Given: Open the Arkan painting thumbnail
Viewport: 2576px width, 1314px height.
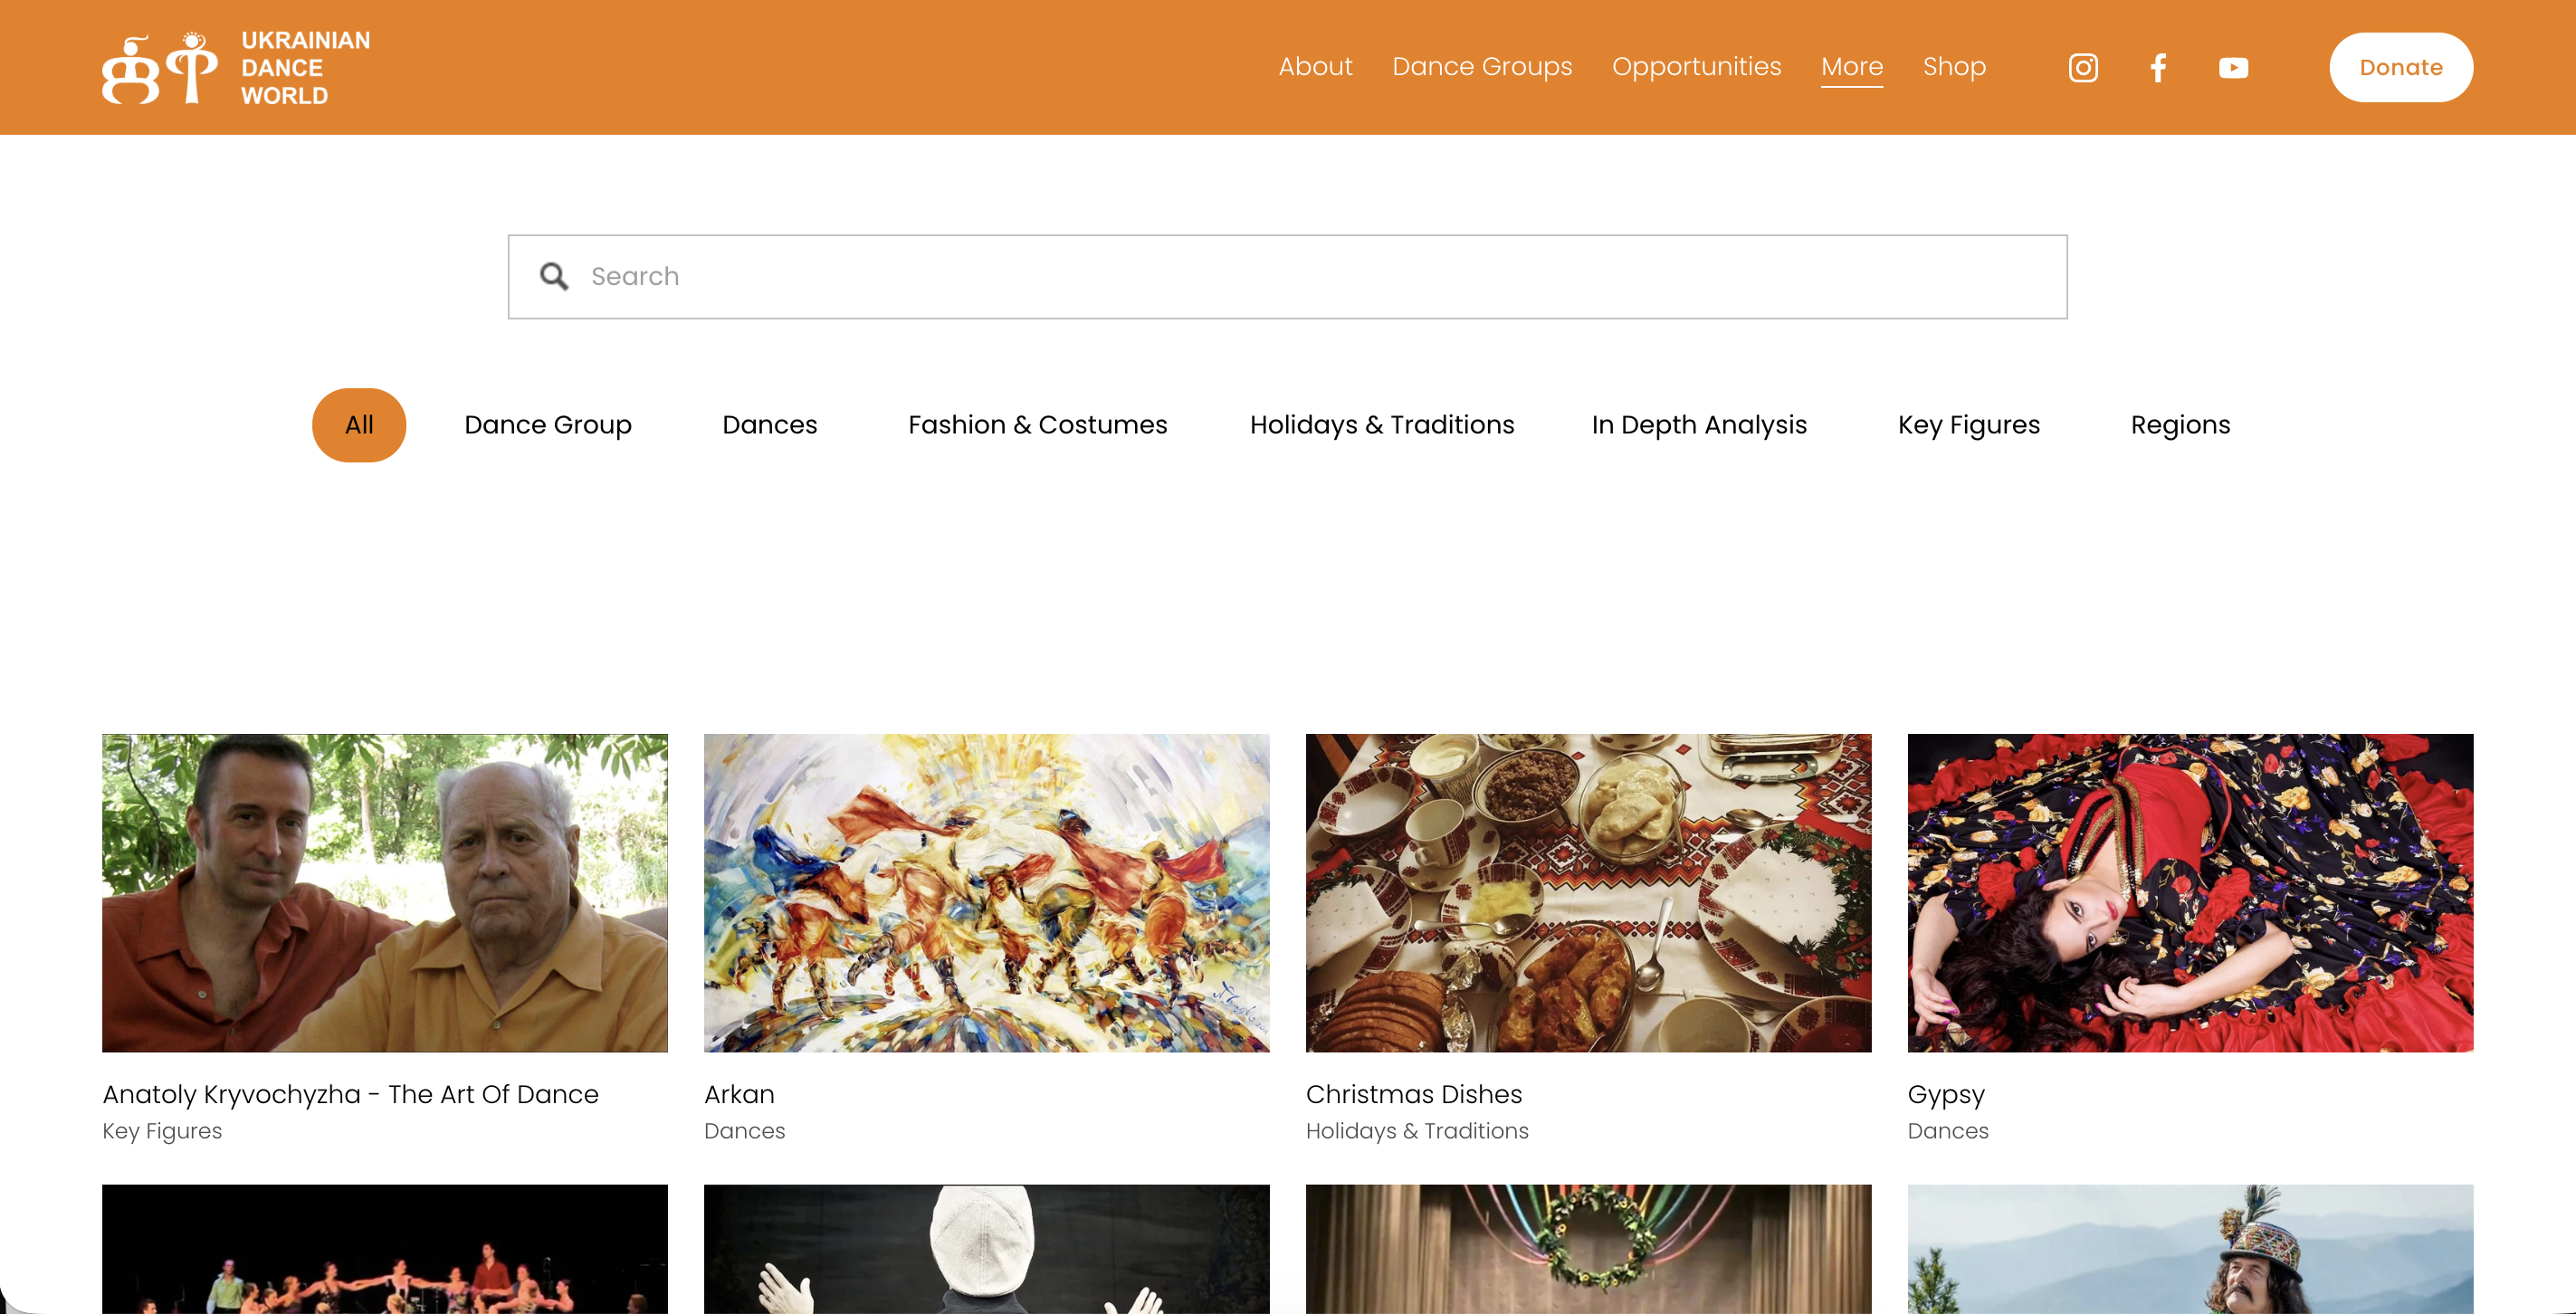Looking at the screenshot, I should tap(987, 893).
